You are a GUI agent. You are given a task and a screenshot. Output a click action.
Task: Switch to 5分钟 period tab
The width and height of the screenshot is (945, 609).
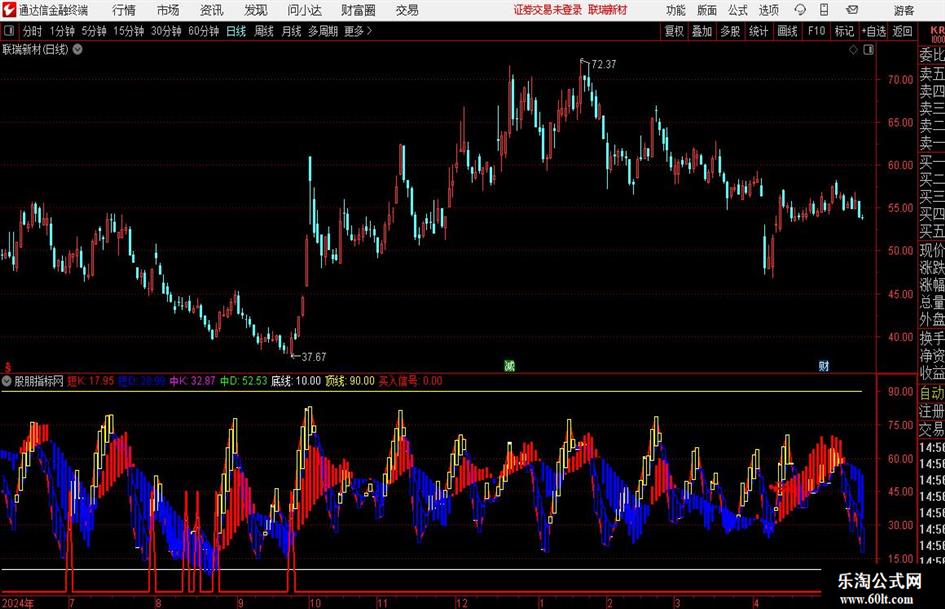click(93, 31)
